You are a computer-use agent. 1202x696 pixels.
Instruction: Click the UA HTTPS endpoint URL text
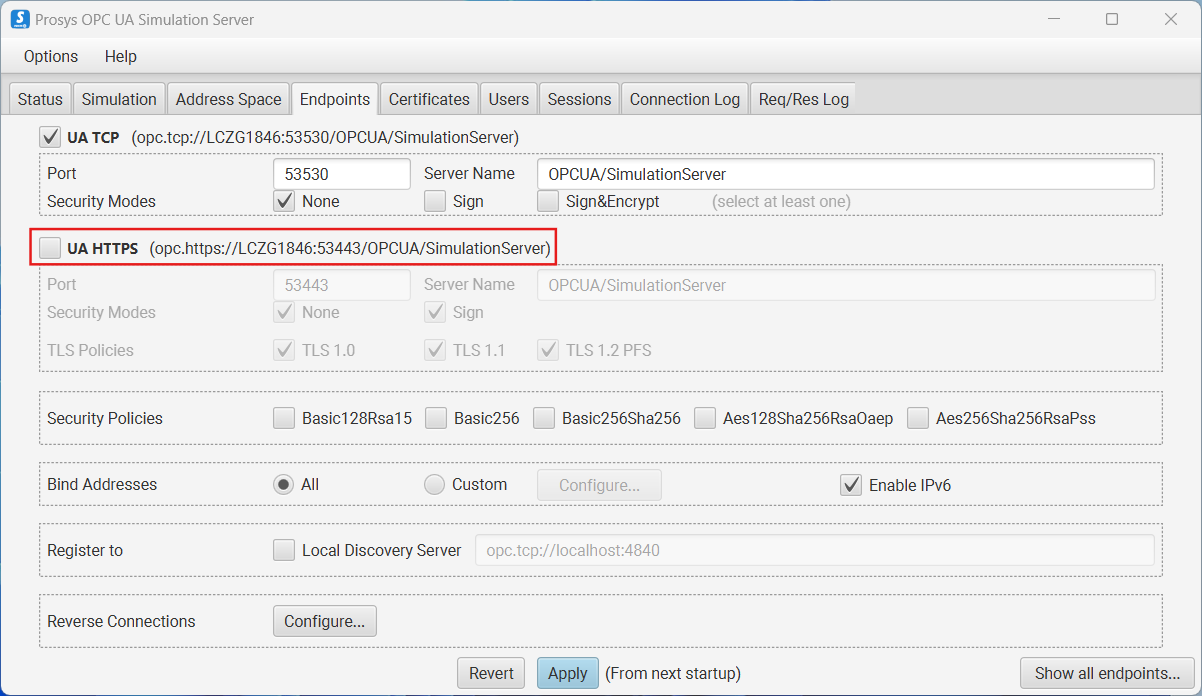(x=350, y=248)
